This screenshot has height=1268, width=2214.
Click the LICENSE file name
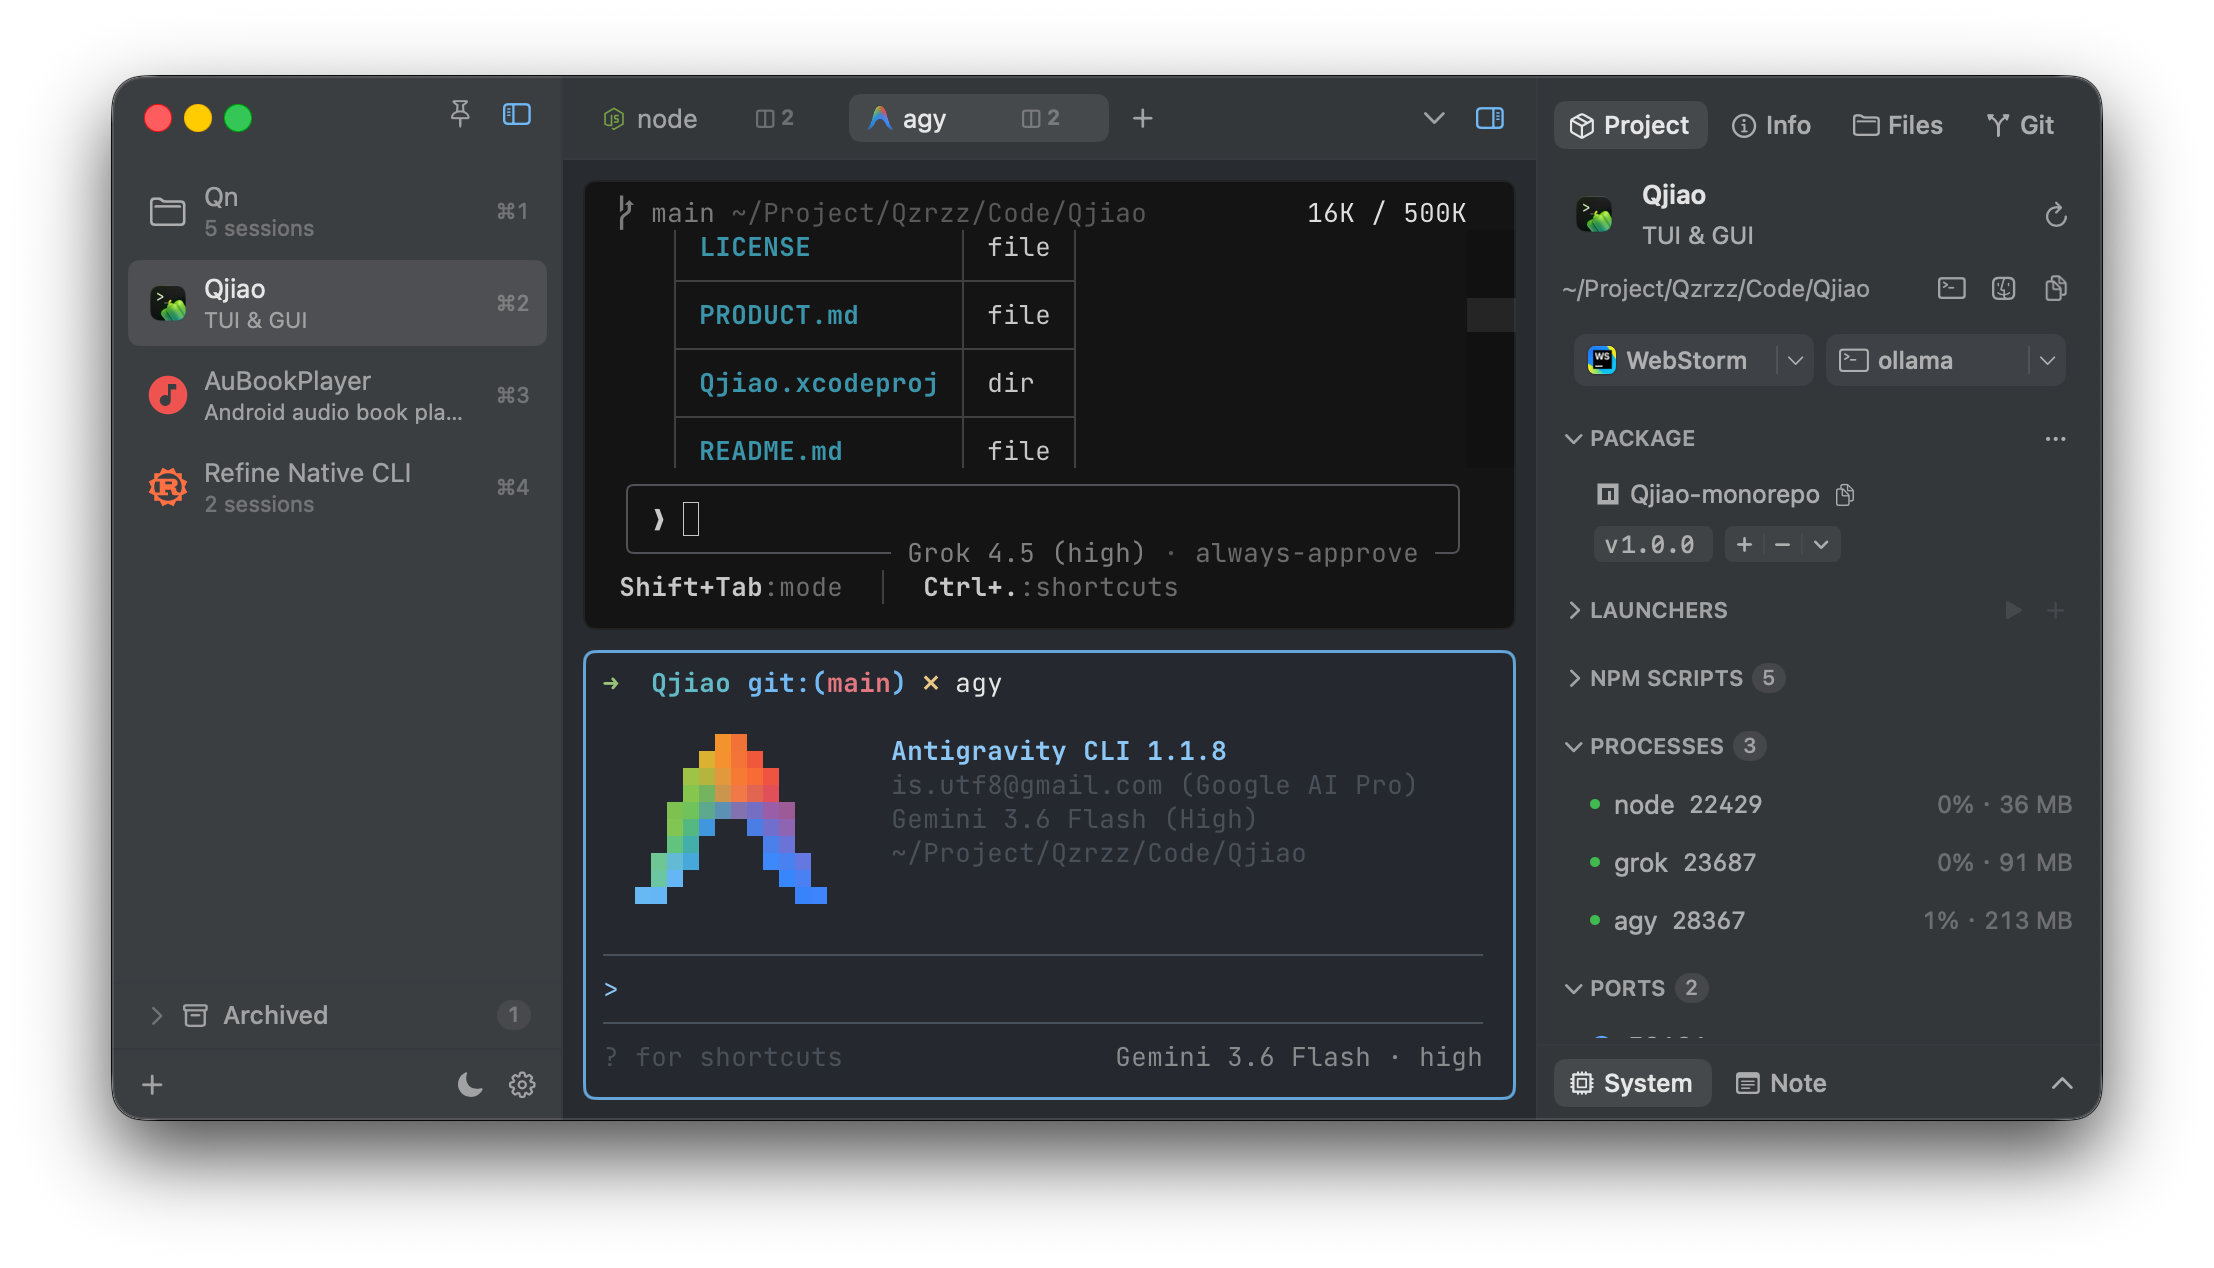pyautogui.click(x=755, y=247)
